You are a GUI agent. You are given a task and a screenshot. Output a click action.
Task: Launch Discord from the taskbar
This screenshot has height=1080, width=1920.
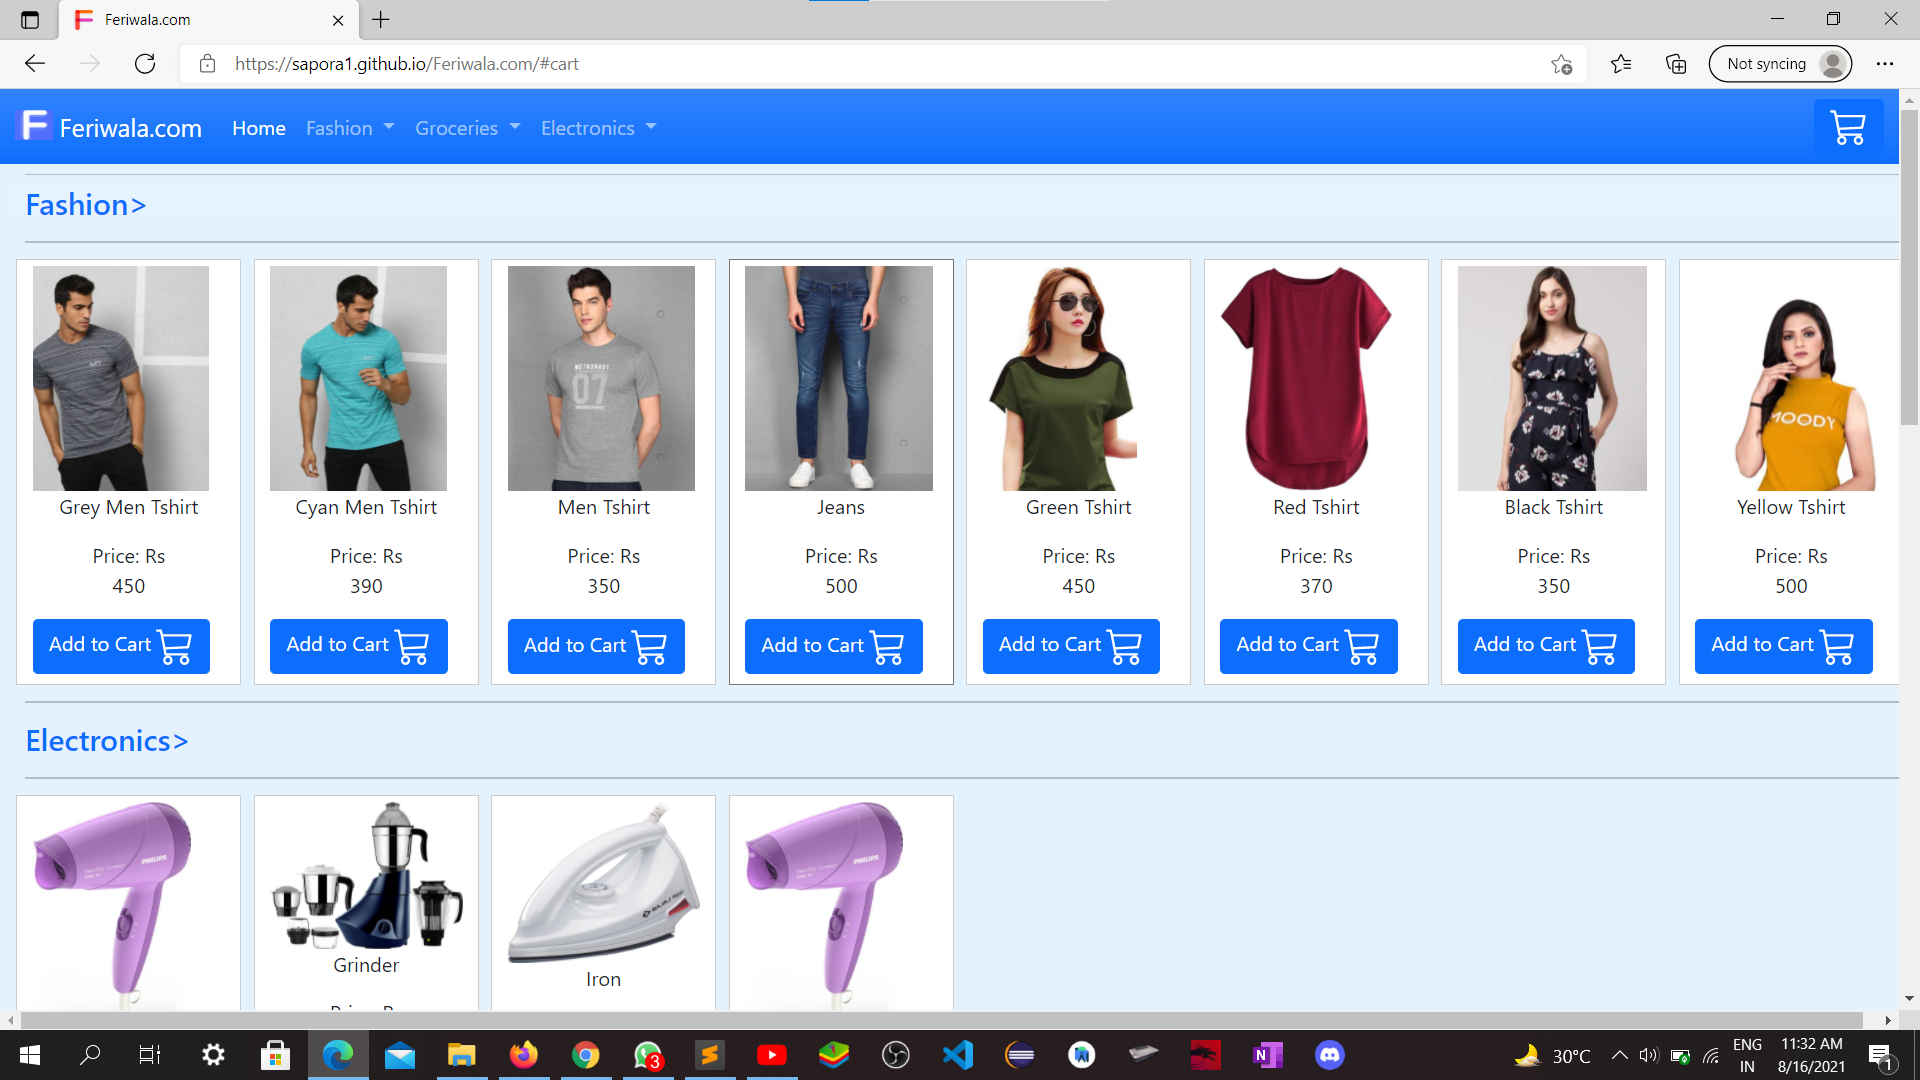(1329, 1055)
